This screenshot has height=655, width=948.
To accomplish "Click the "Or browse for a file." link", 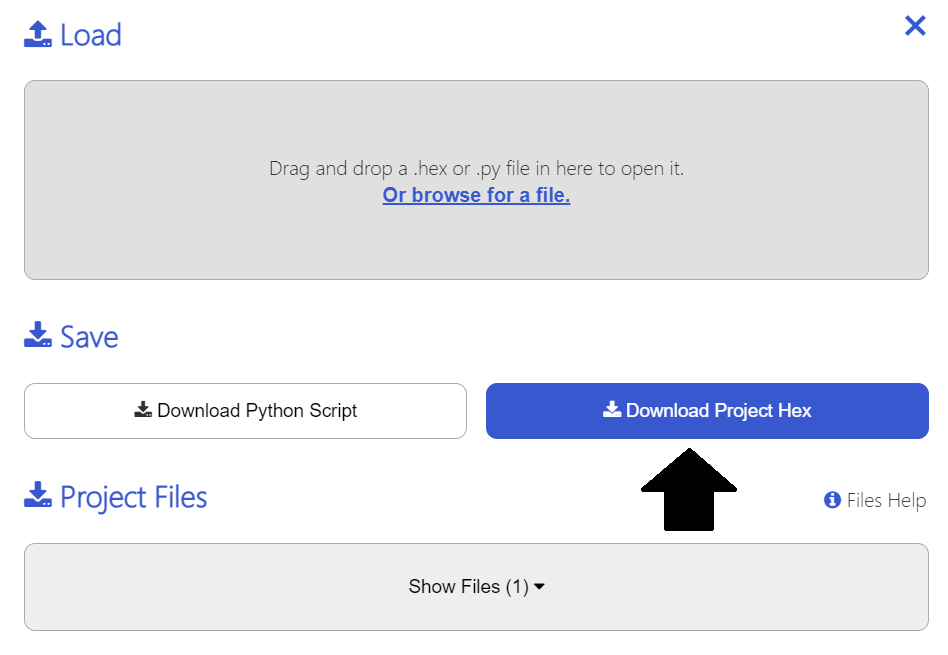I will click(x=476, y=195).
